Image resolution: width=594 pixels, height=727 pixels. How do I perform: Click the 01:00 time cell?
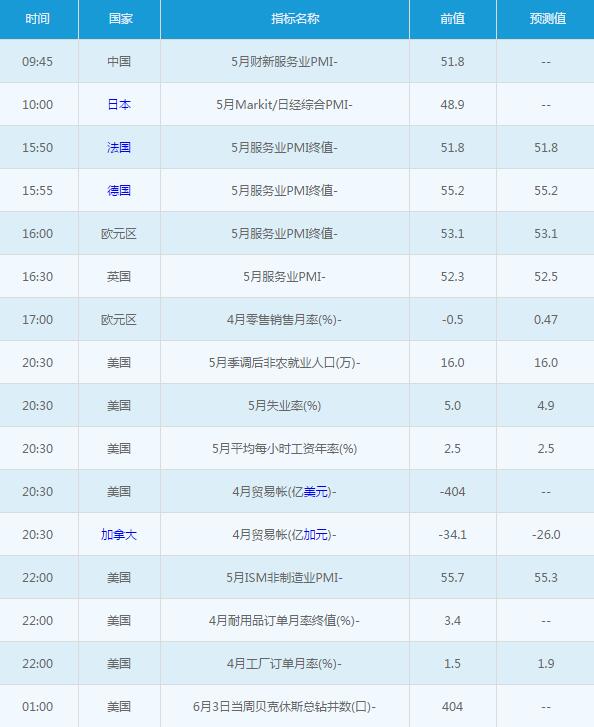point(38,707)
